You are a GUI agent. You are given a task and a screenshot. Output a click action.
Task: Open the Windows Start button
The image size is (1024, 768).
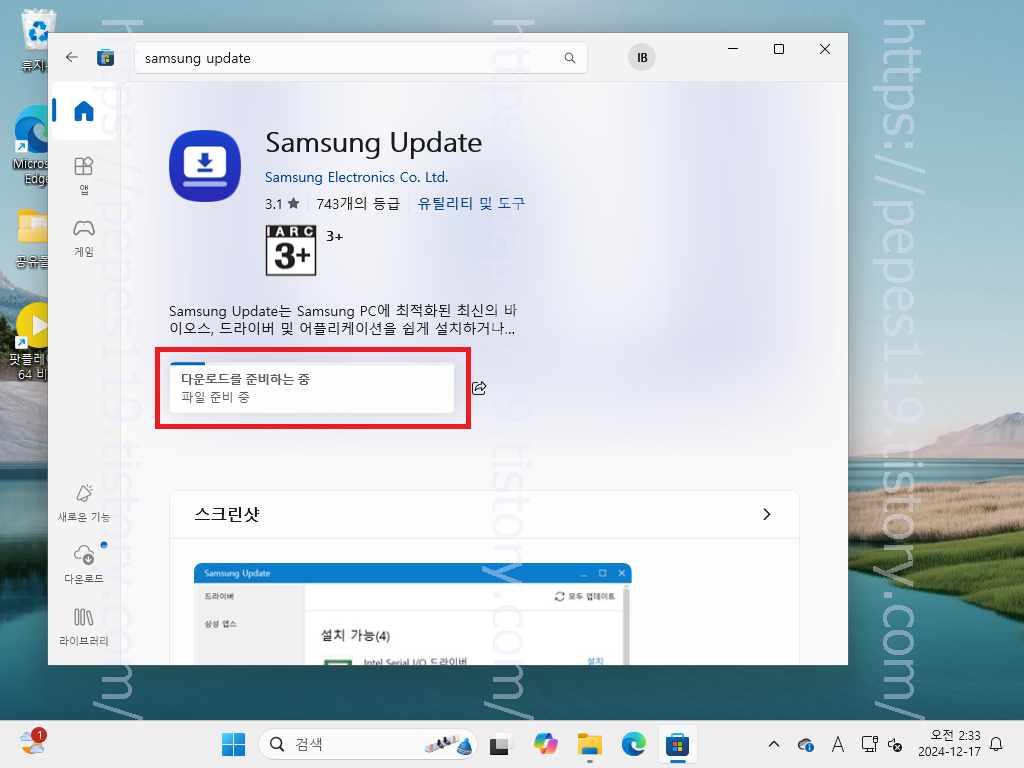tap(233, 744)
